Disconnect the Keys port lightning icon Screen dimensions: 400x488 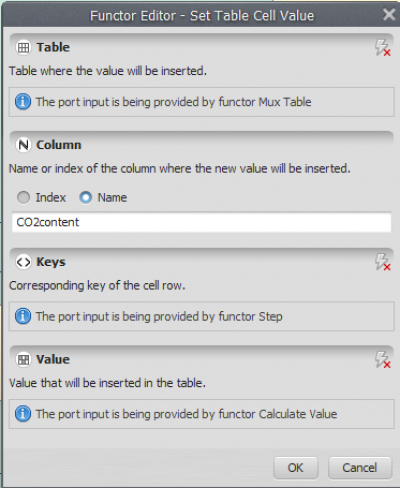(x=382, y=262)
